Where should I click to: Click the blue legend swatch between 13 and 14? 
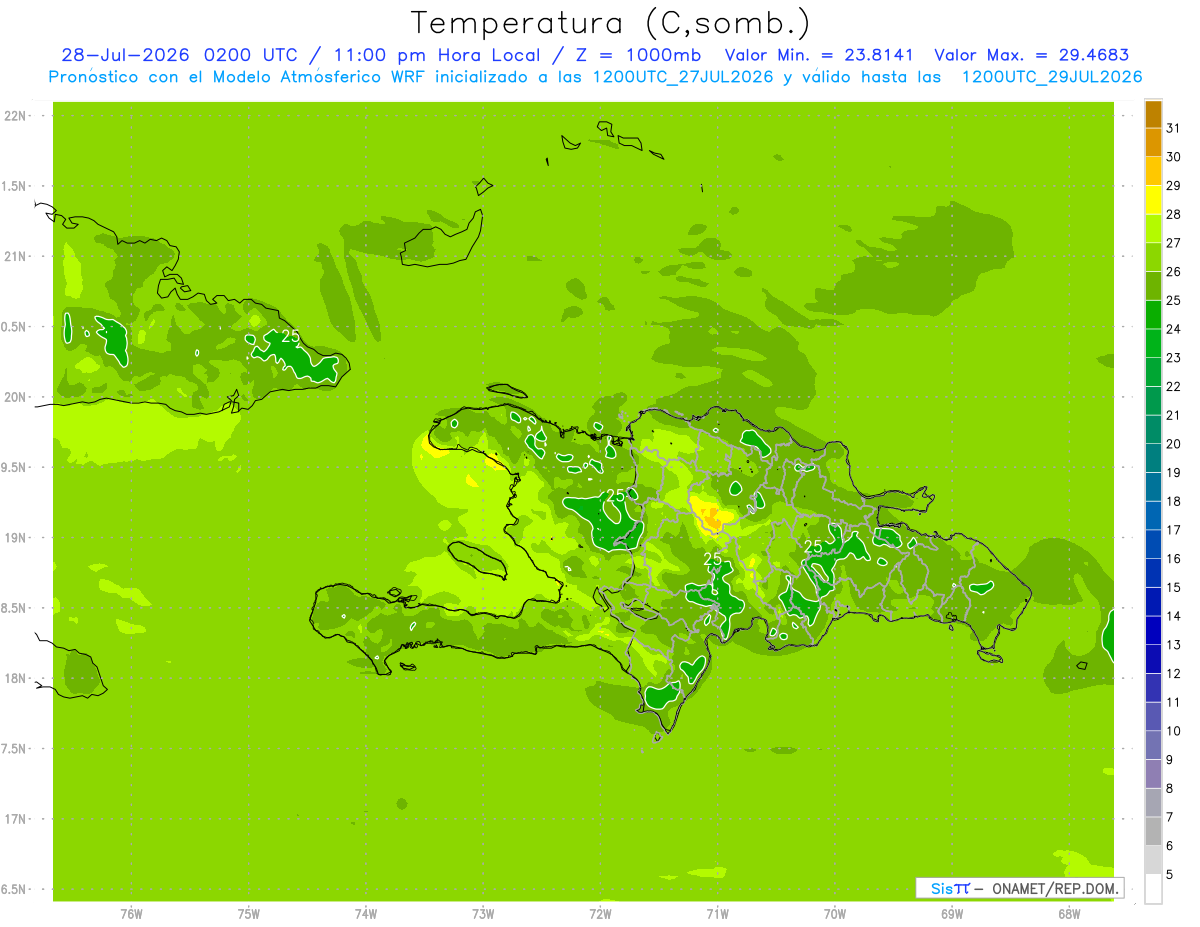click(1153, 631)
